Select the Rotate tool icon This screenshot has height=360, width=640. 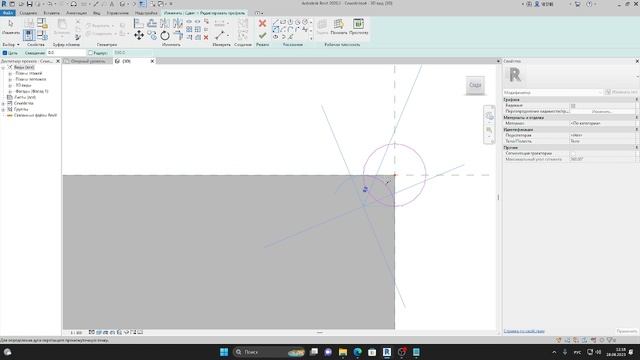165,36
